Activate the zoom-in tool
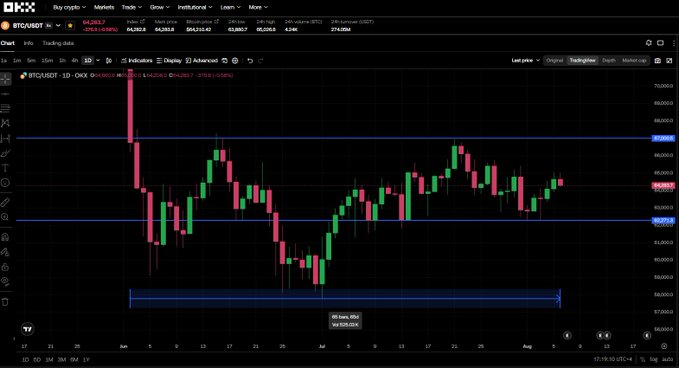 click(5, 217)
